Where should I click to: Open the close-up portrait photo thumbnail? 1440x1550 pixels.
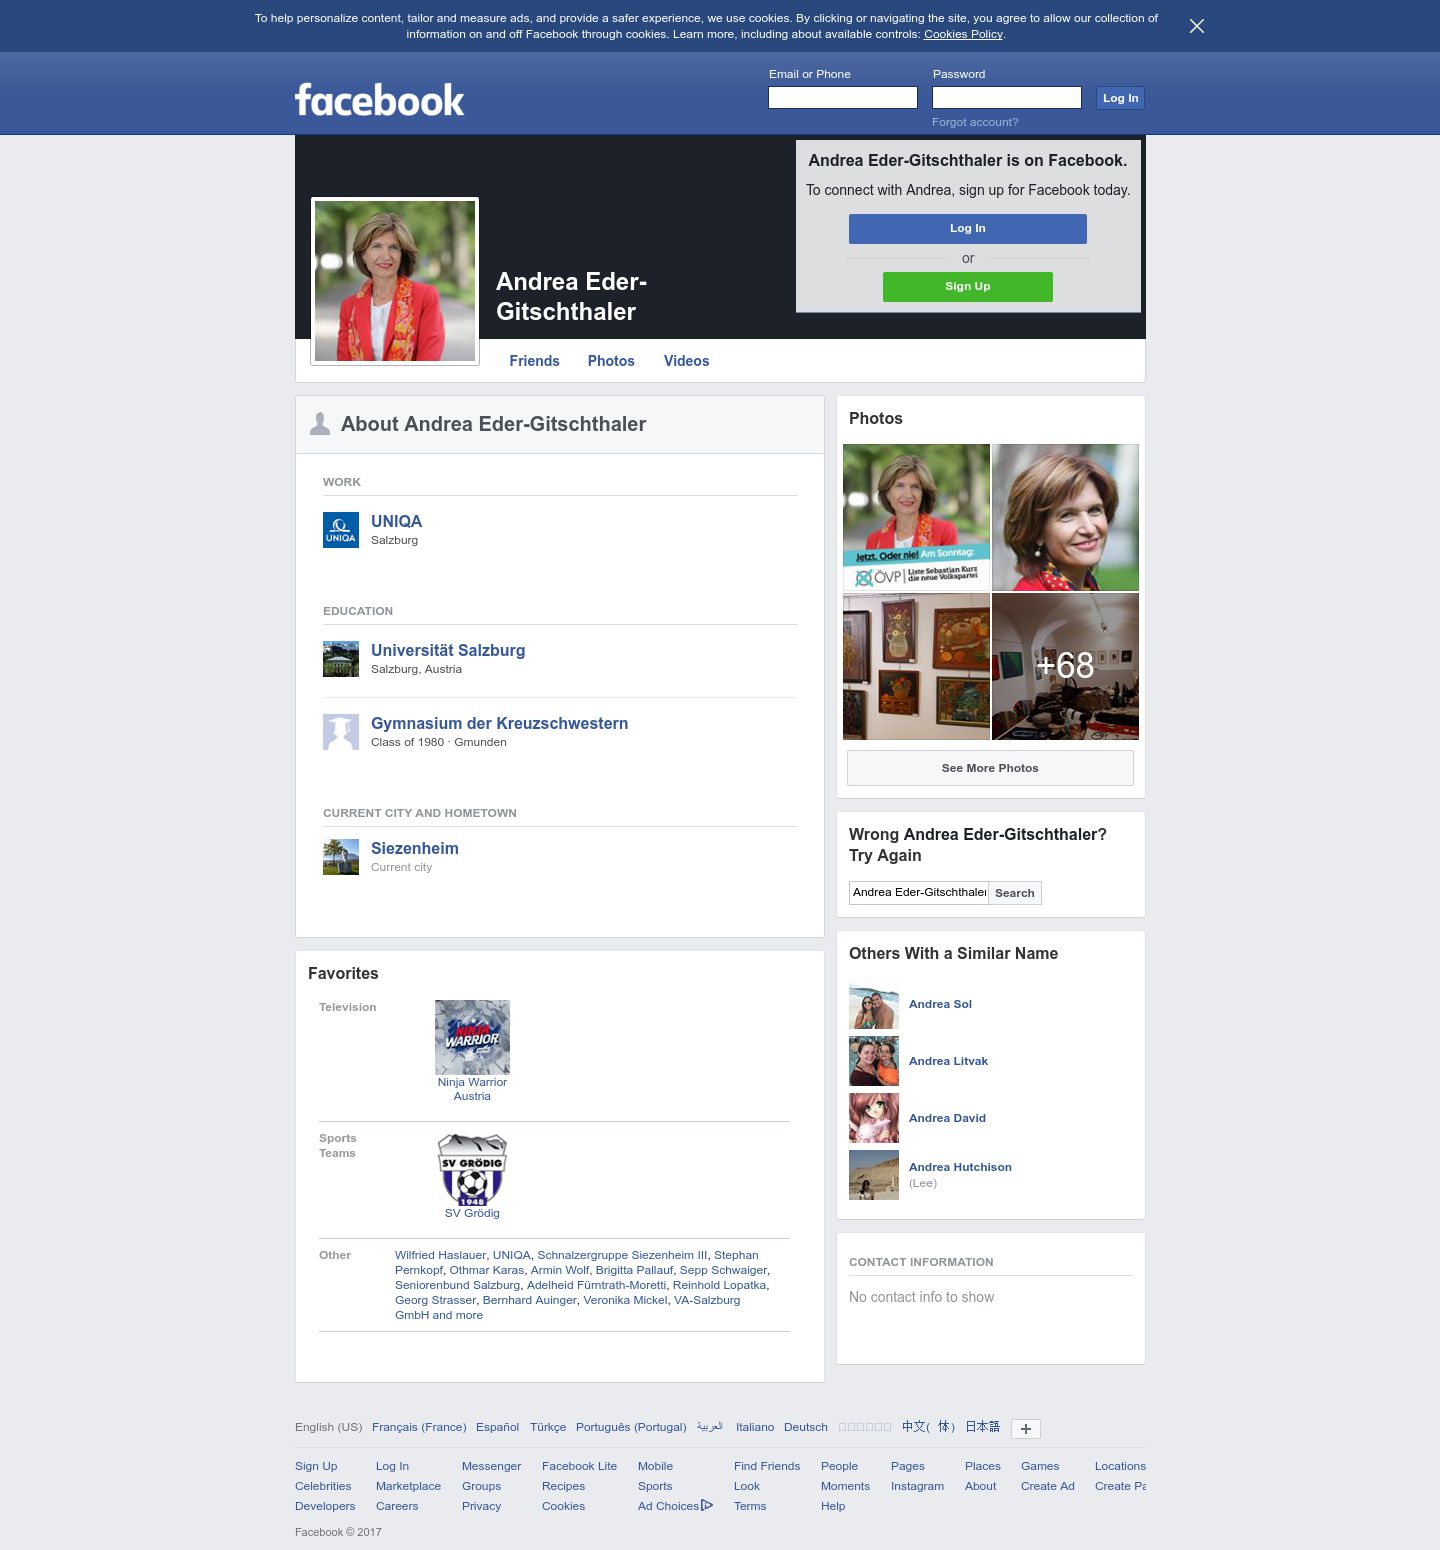[1065, 517]
